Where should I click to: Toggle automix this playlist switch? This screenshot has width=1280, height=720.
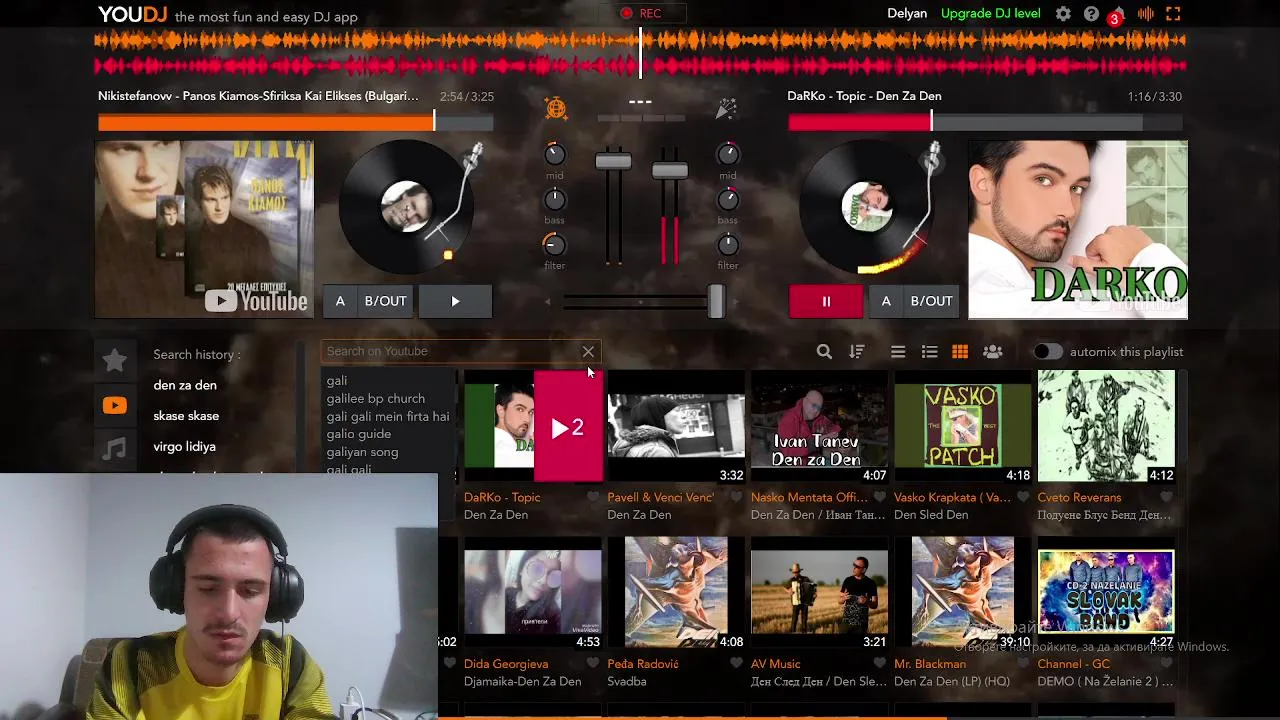coord(1047,352)
